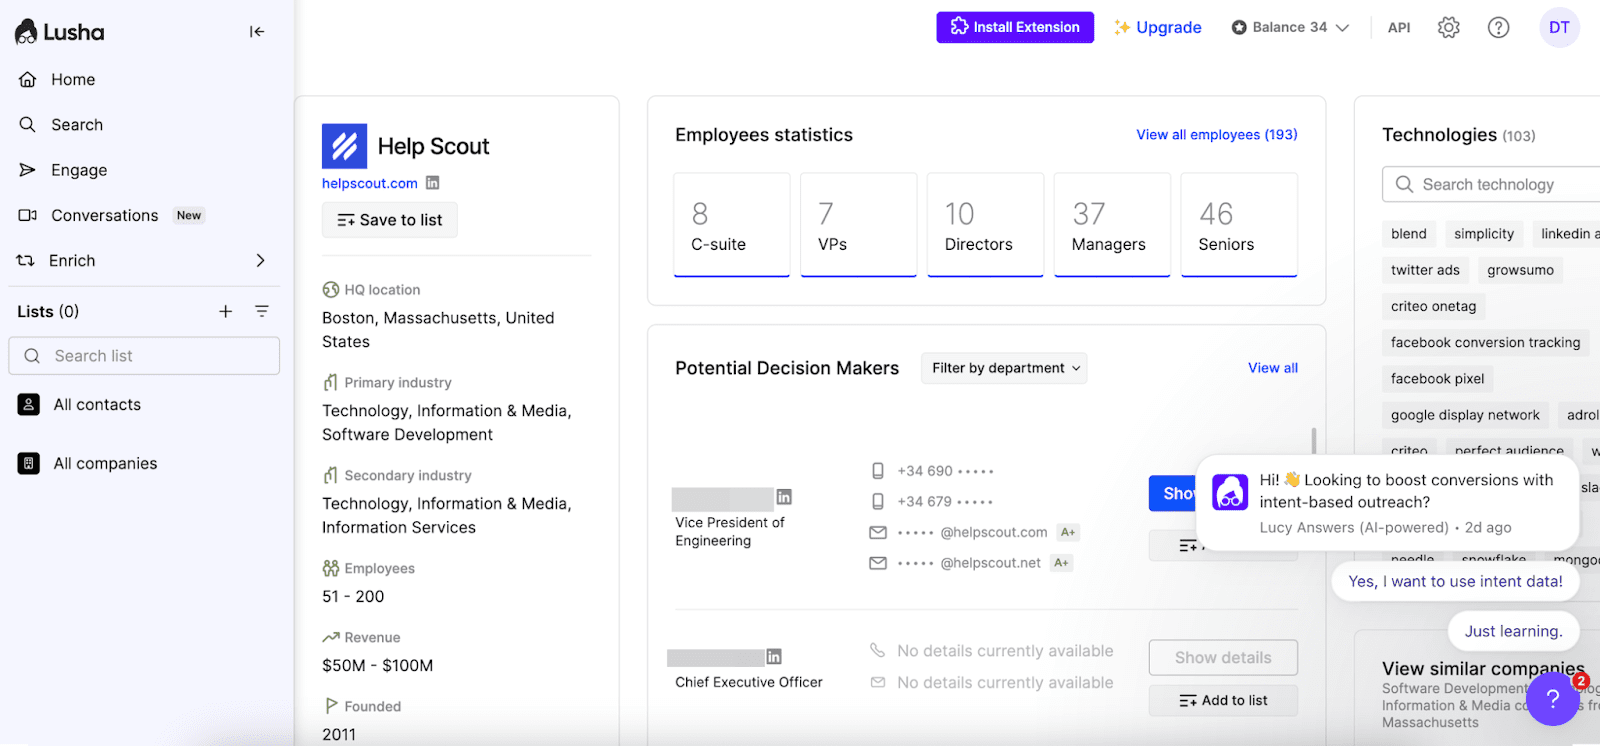Open the purple help chat bubble

point(1551,699)
